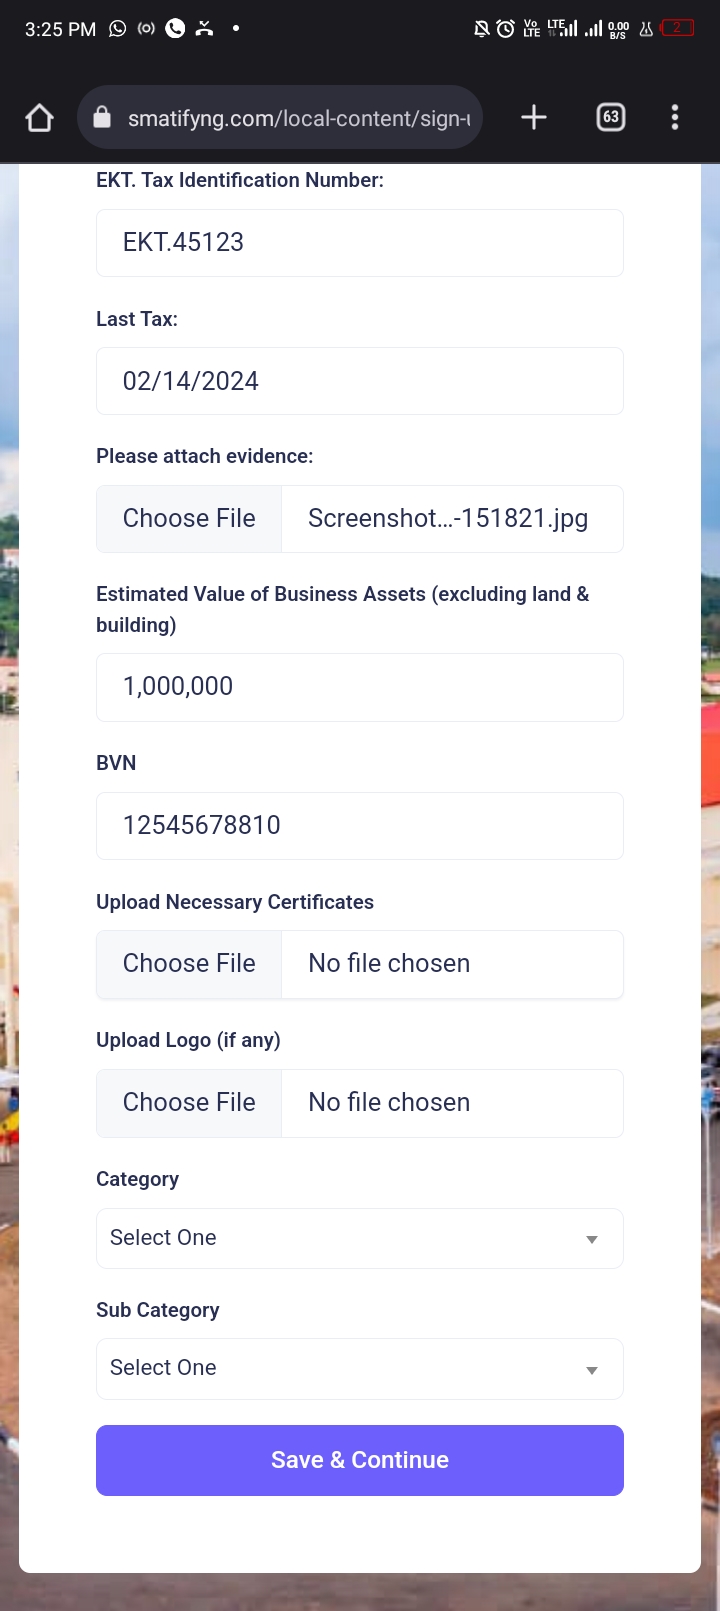
Task: Open a new tab with plus icon
Action: tap(534, 118)
